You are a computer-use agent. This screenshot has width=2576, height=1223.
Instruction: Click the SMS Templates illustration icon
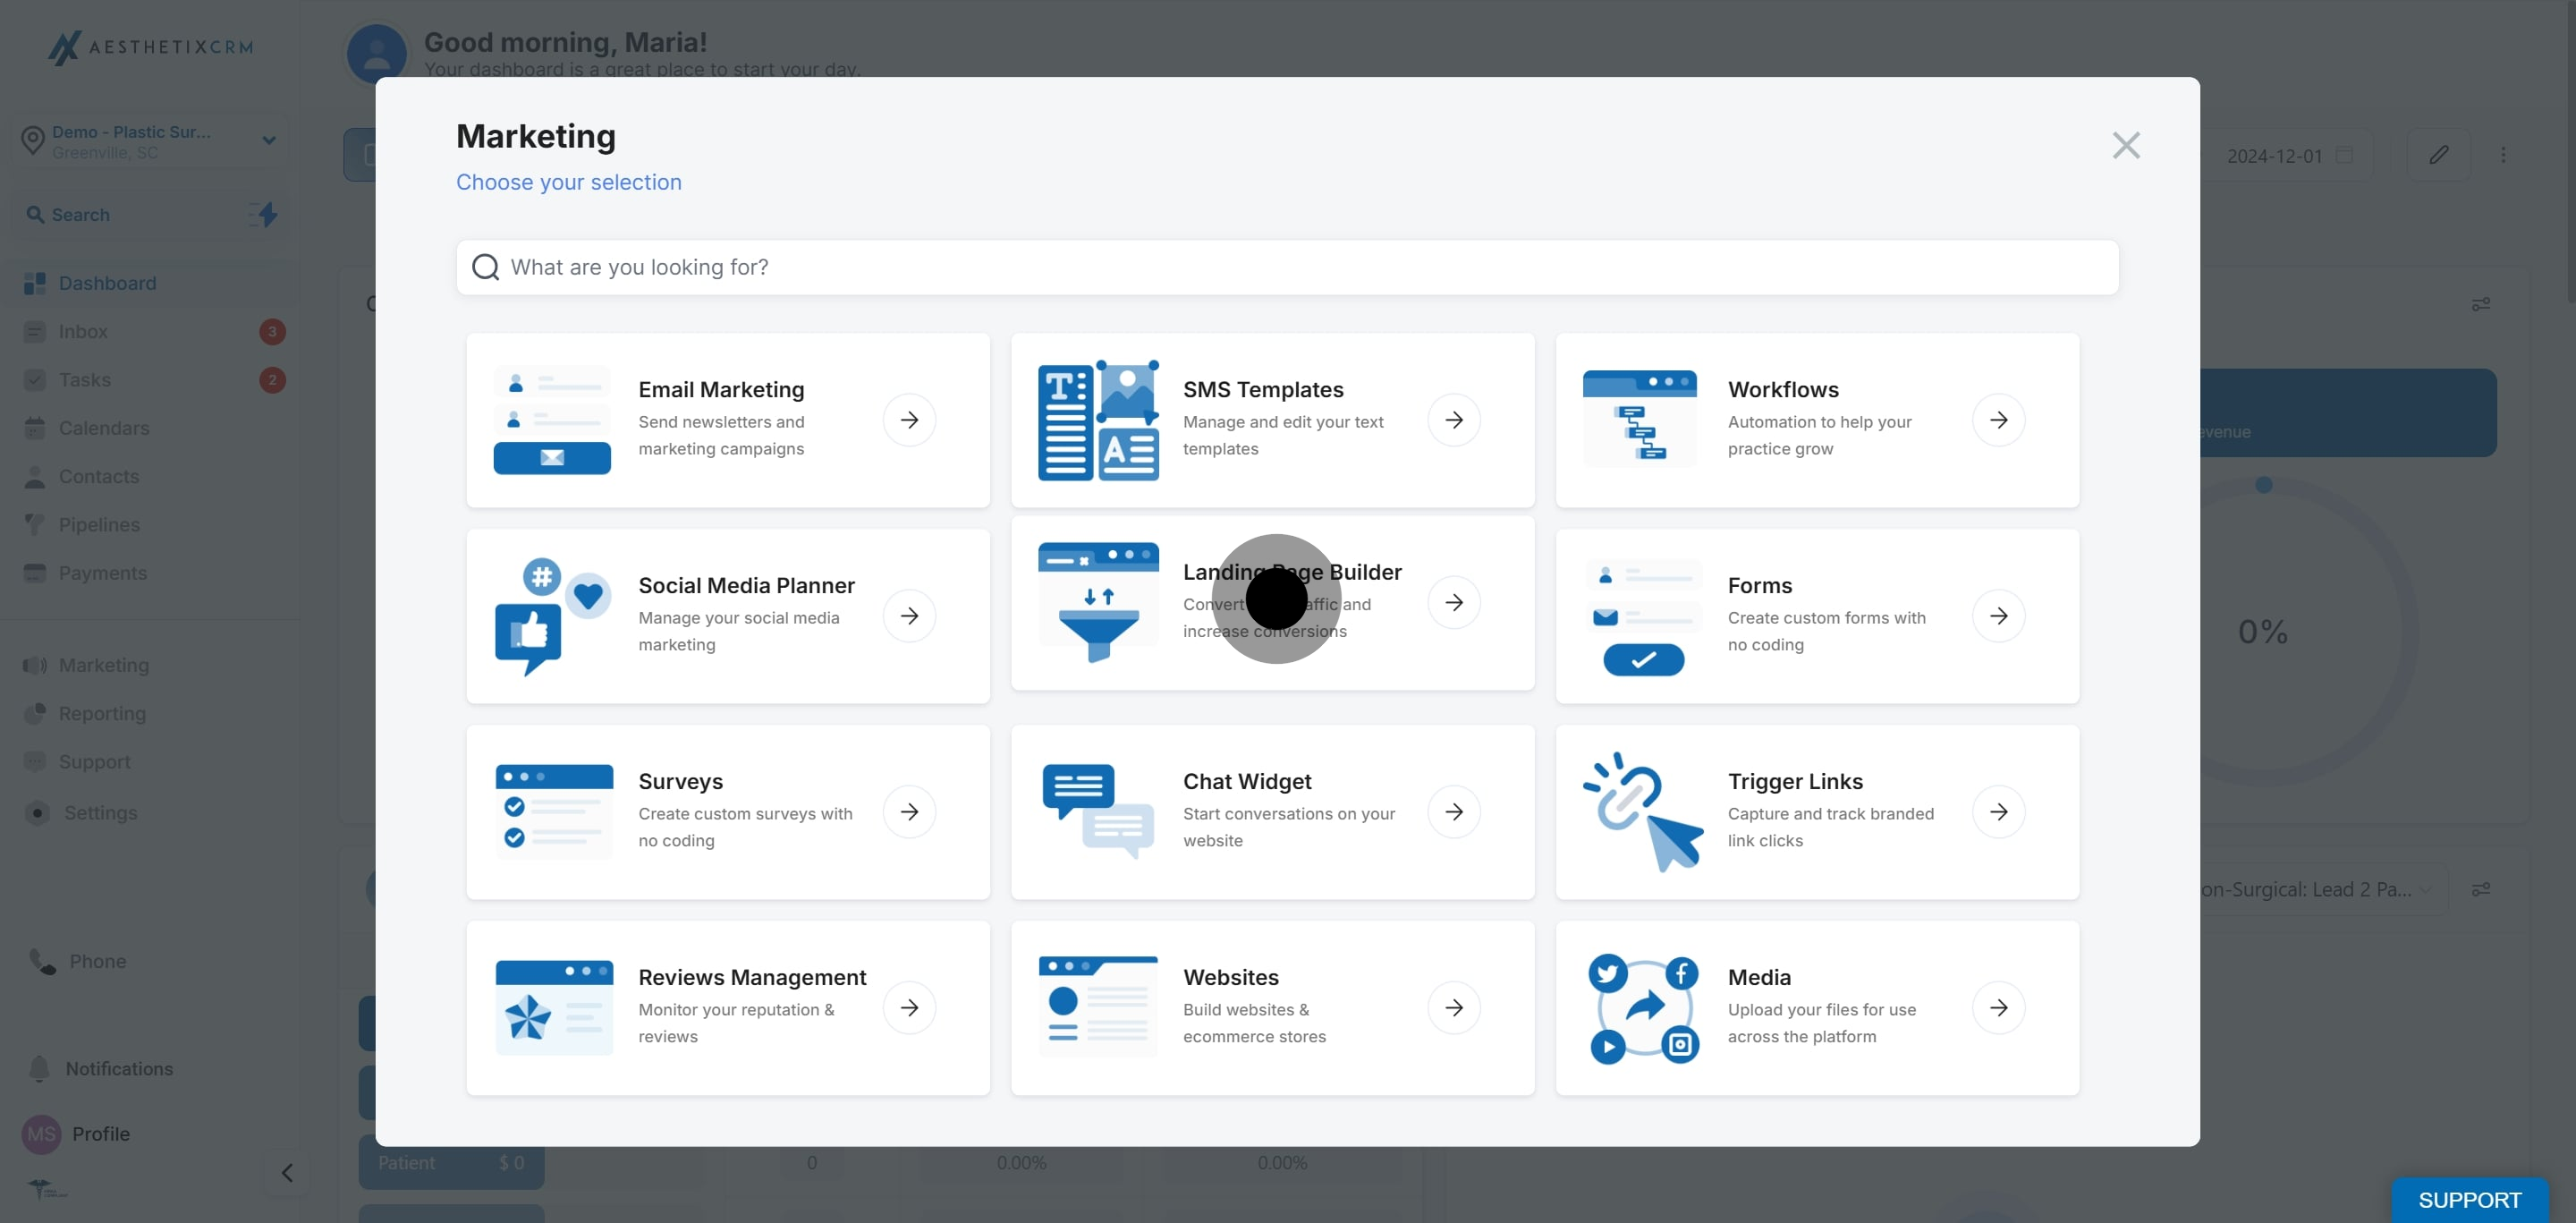(x=1097, y=420)
